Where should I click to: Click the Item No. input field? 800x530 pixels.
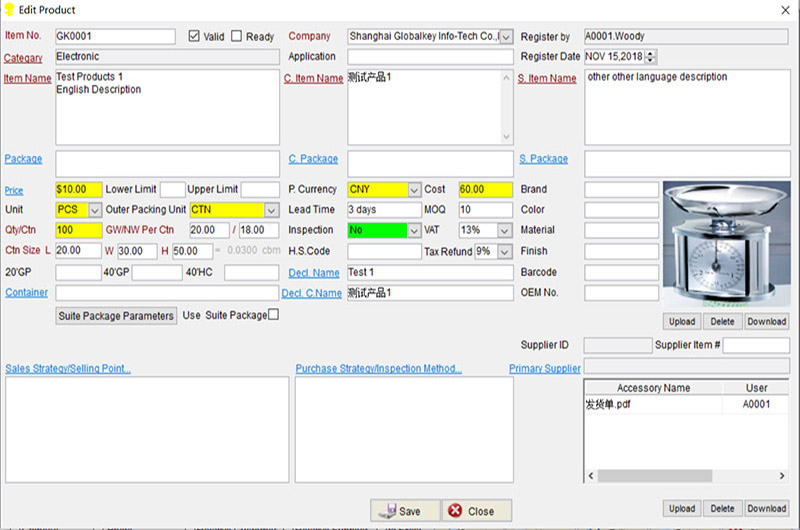point(115,36)
